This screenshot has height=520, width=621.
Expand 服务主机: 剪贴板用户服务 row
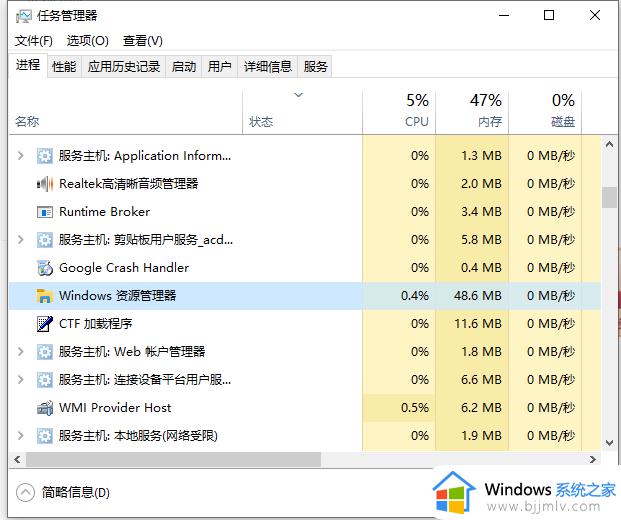21,240
